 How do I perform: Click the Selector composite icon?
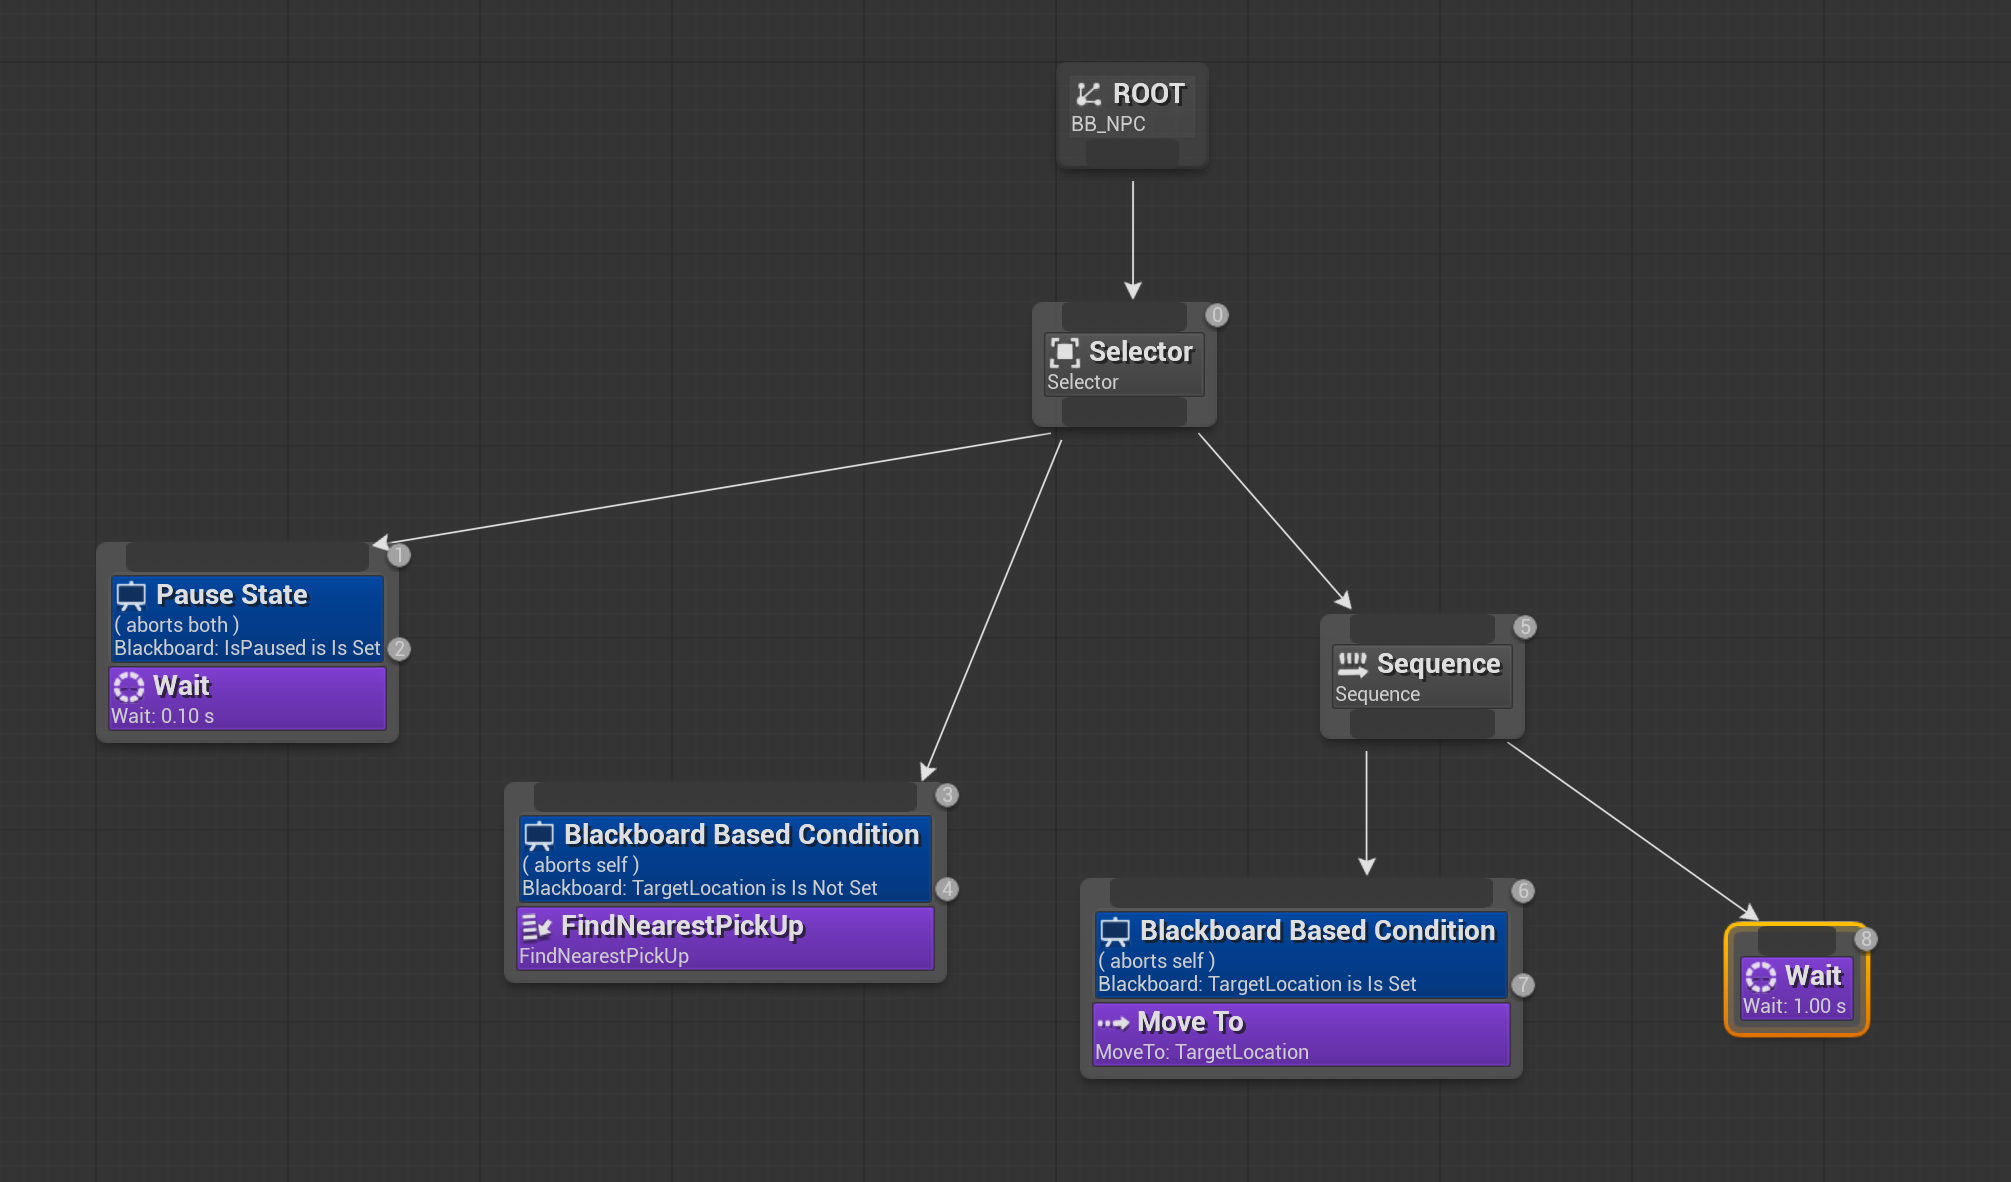point(1064,352)
